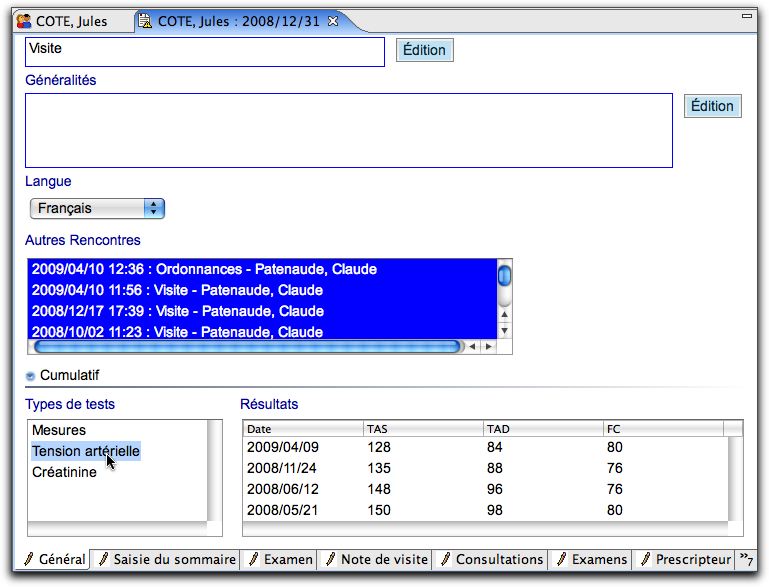Select the COTE, Jules : 2008/12/31 tab
769x587 pixels.
pyautogui.click(x=238, y=22)
